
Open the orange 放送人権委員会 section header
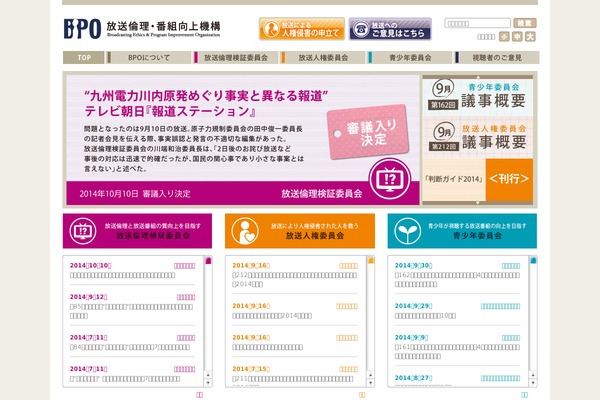300,231
